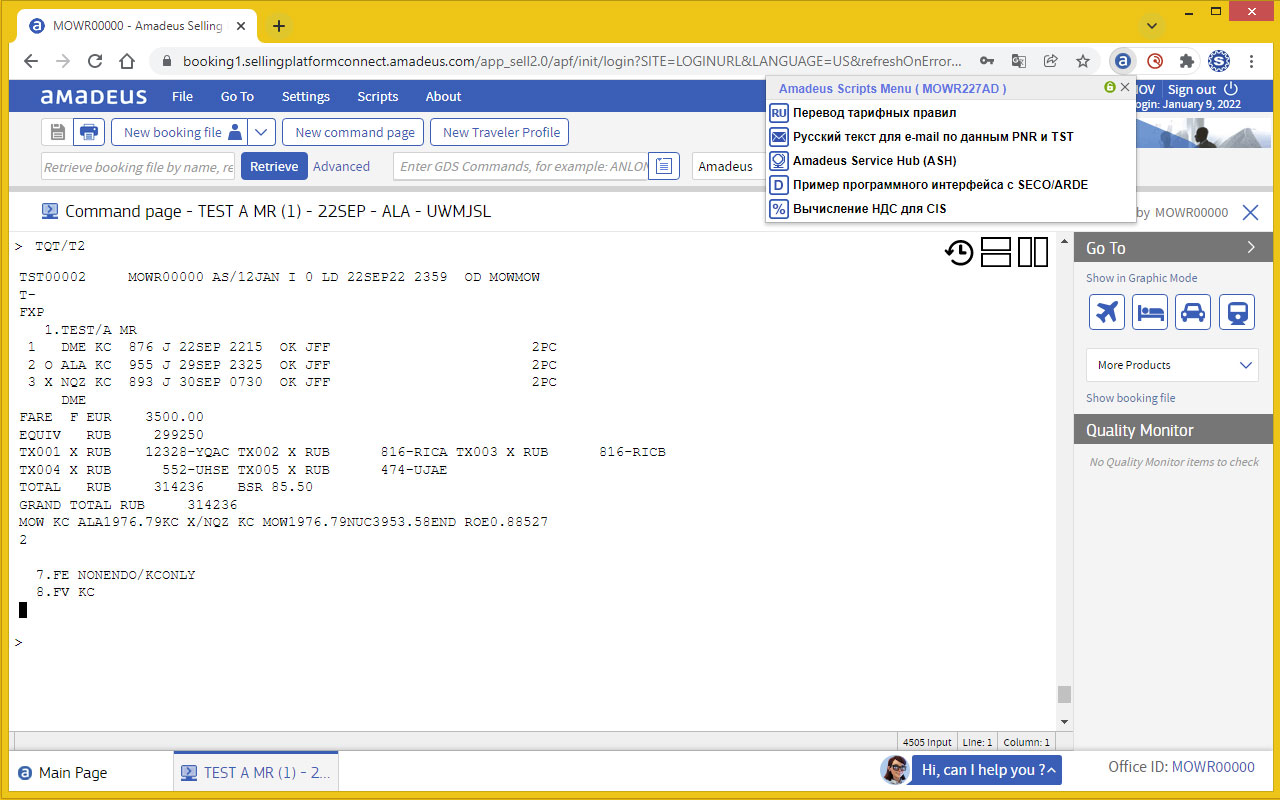Screen dimensions: 1280x800
Task: Click the Retrieve button
Action: tap(274, 166)
